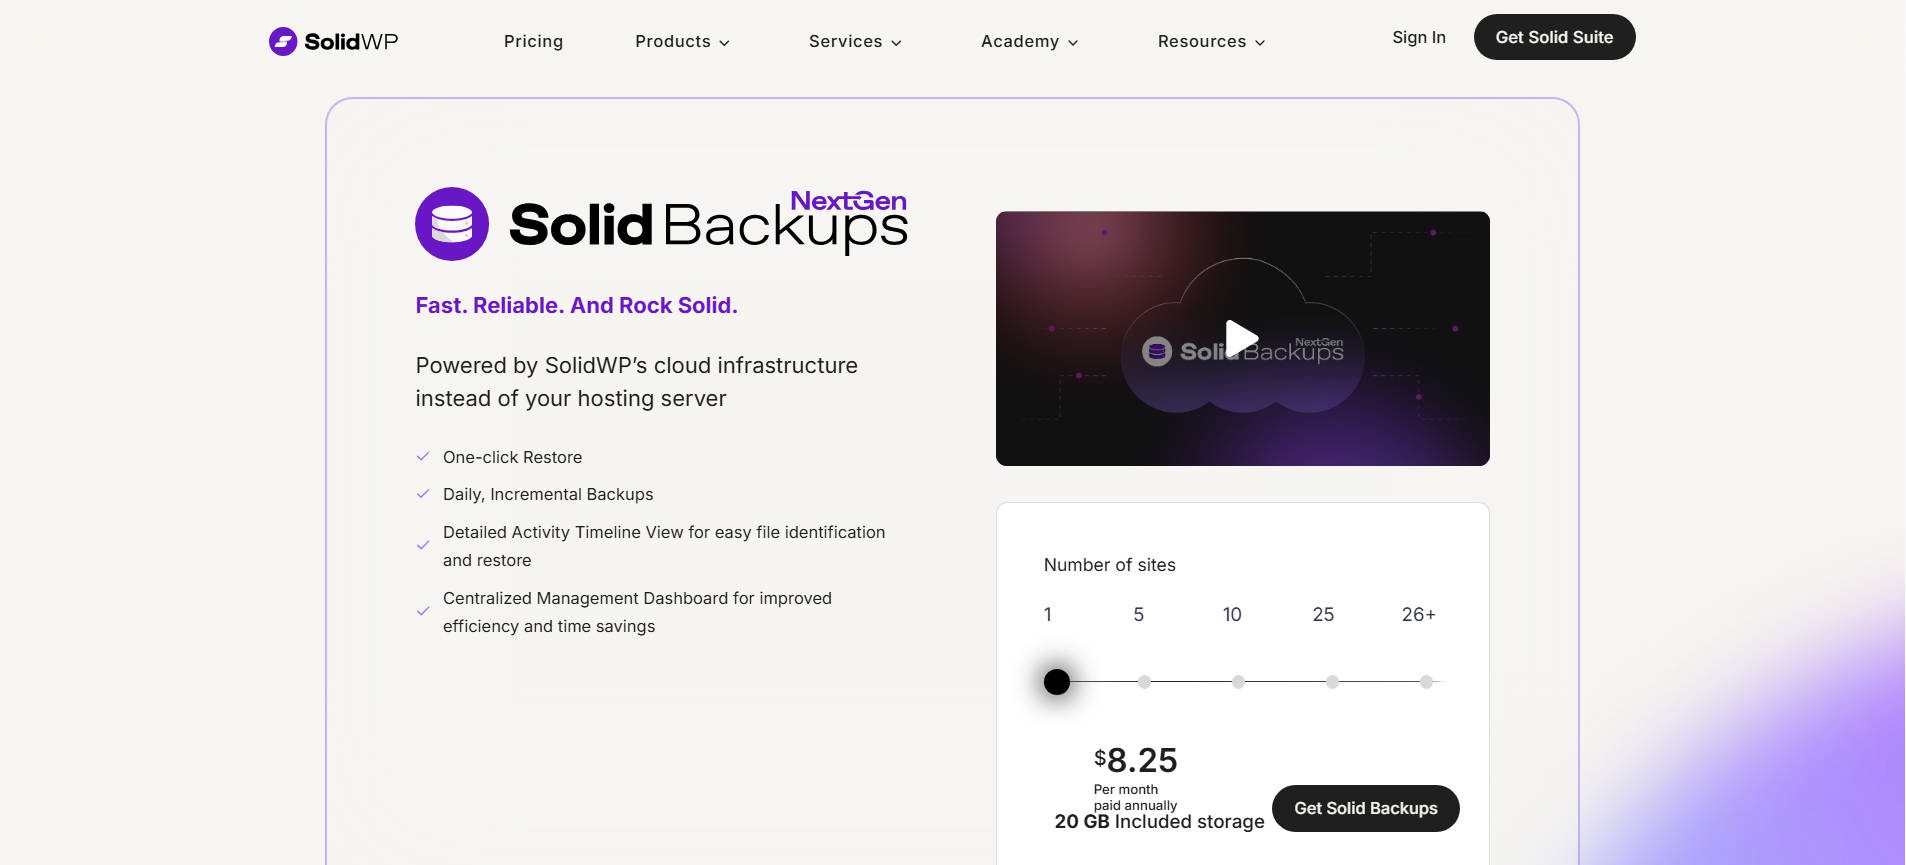The image size is (1906, 865).
Task: Click the Get Solid Suite button
Action: pyautogui.click(x=1554, y=37)
